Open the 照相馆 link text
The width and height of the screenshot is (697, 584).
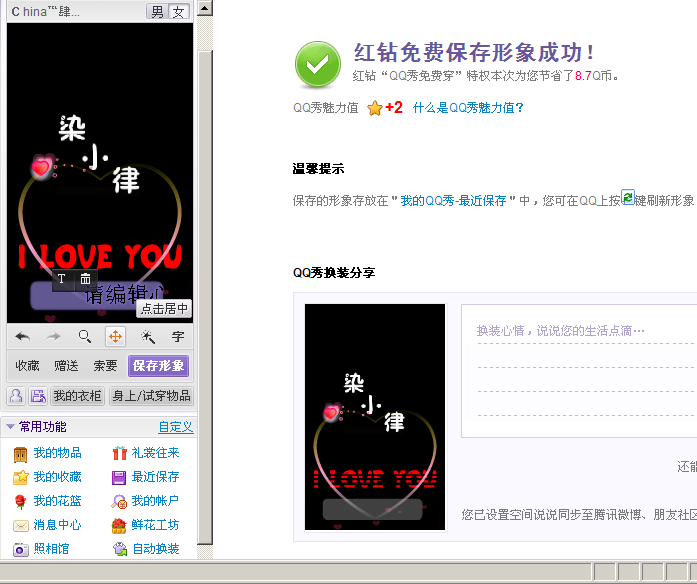point(51,549)
